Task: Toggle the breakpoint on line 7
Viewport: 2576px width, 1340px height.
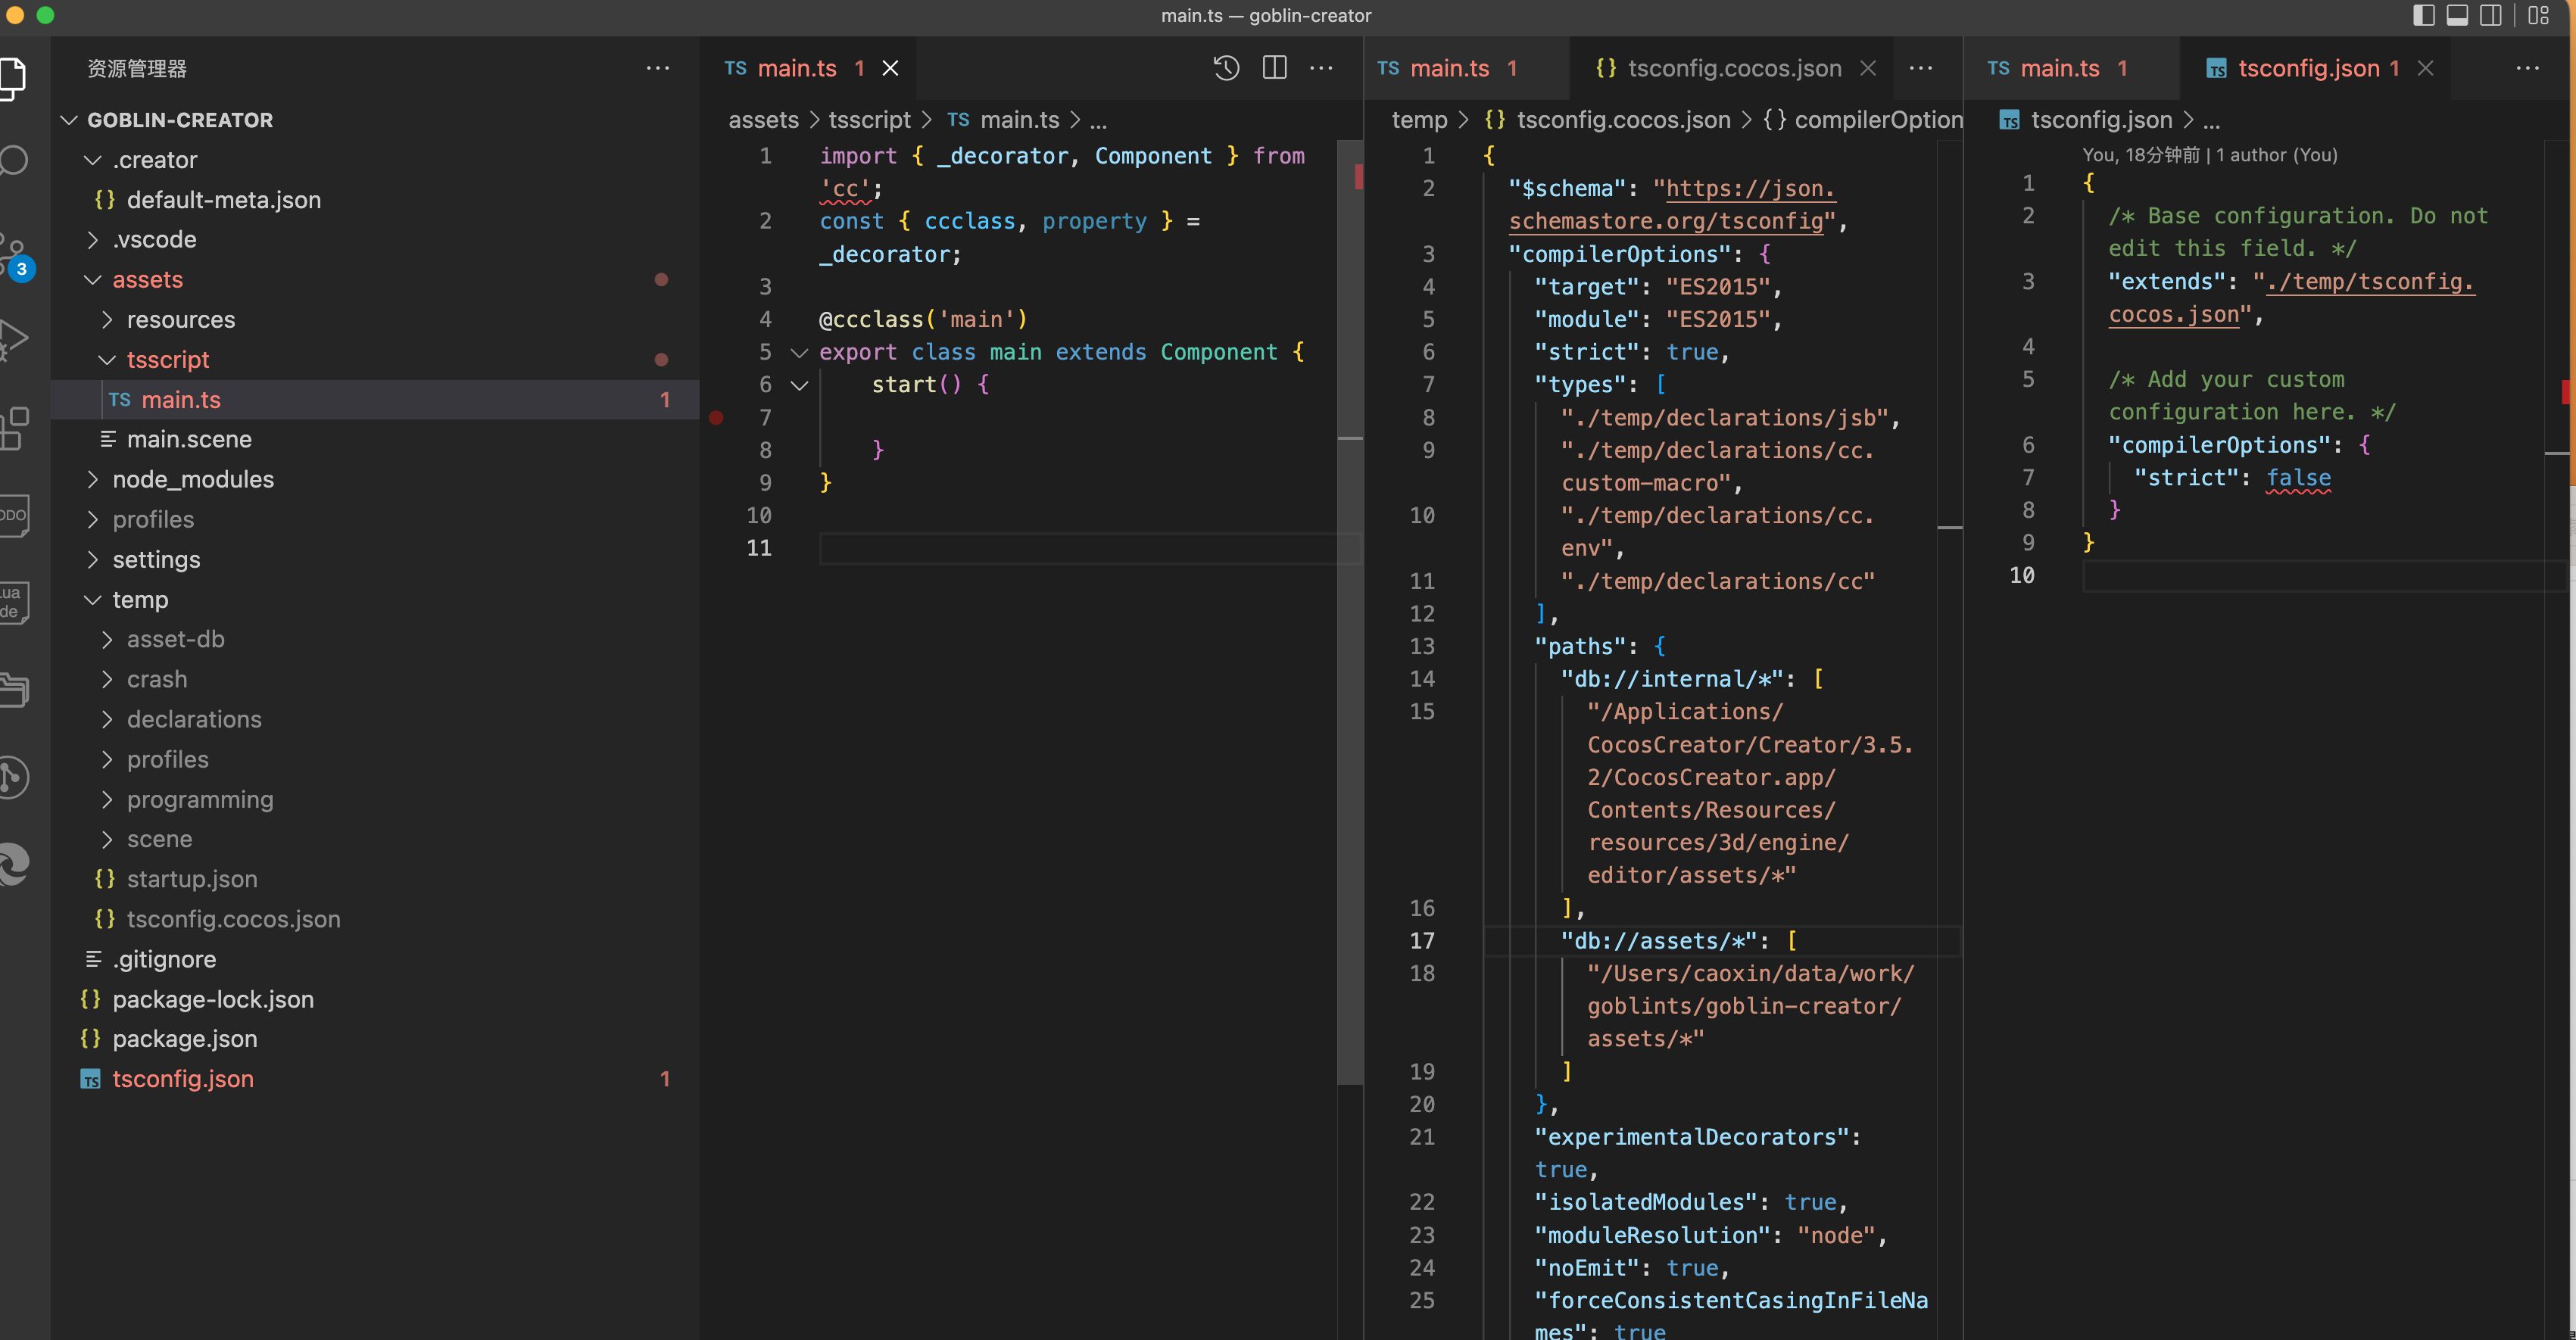Action: coord(716,418)
